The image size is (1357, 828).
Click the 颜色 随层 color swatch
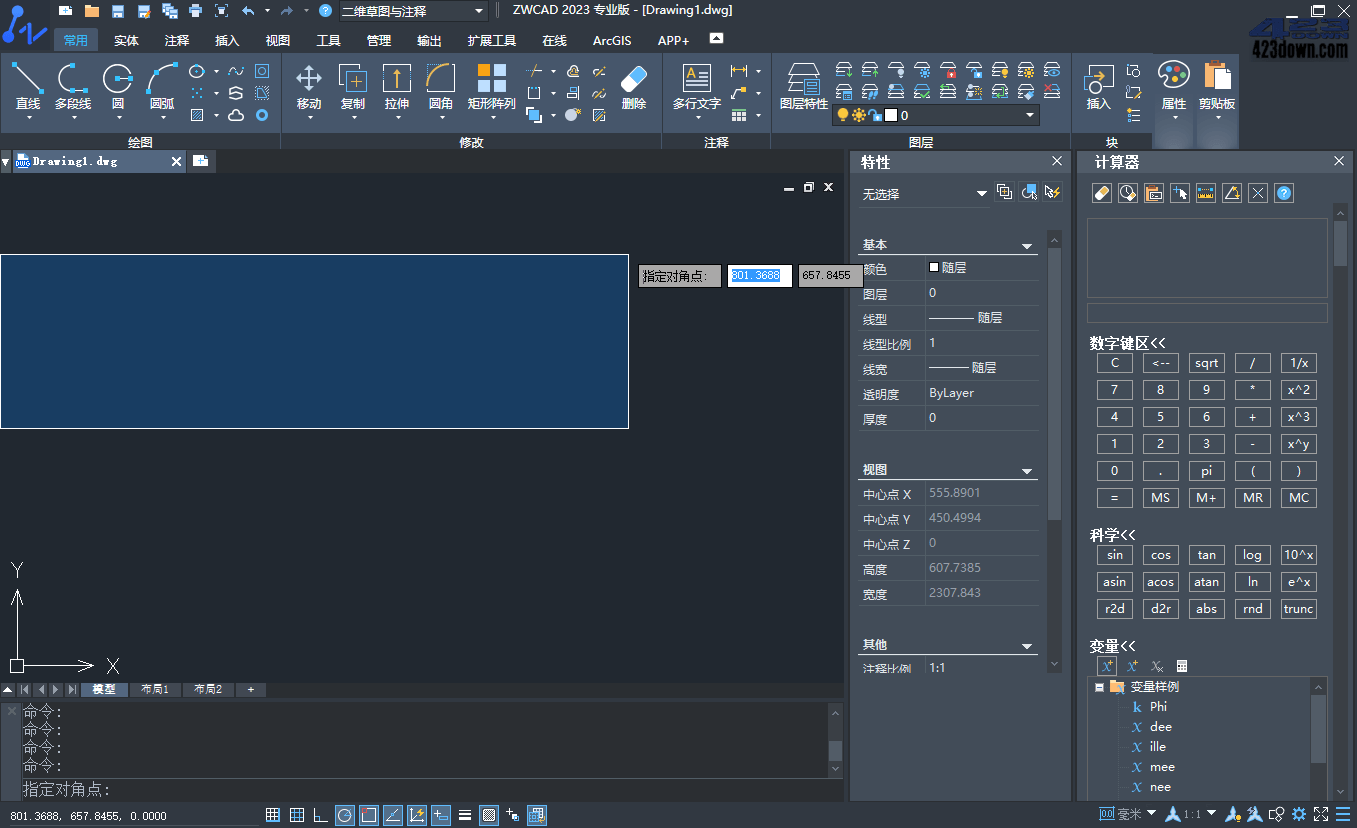tap(934, 268)
